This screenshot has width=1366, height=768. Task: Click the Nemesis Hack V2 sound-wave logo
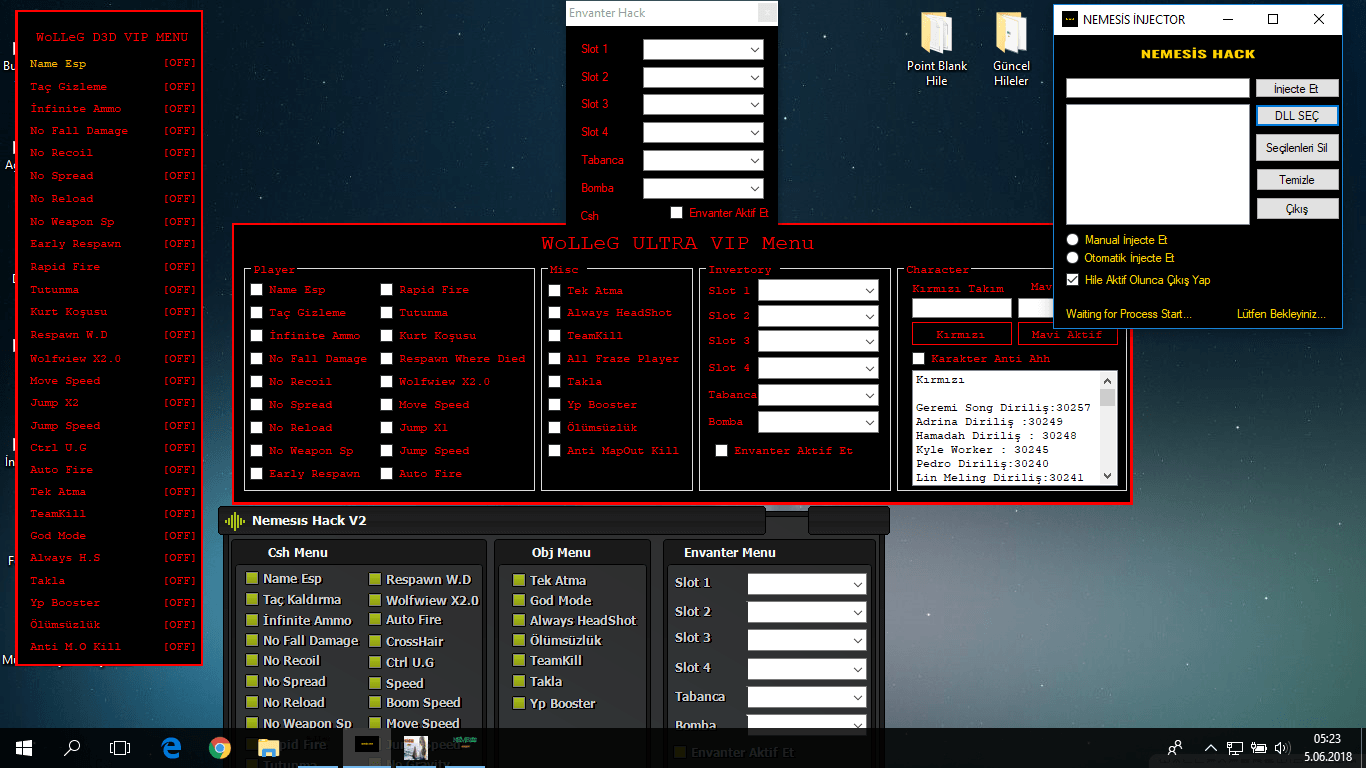(235, 521)
